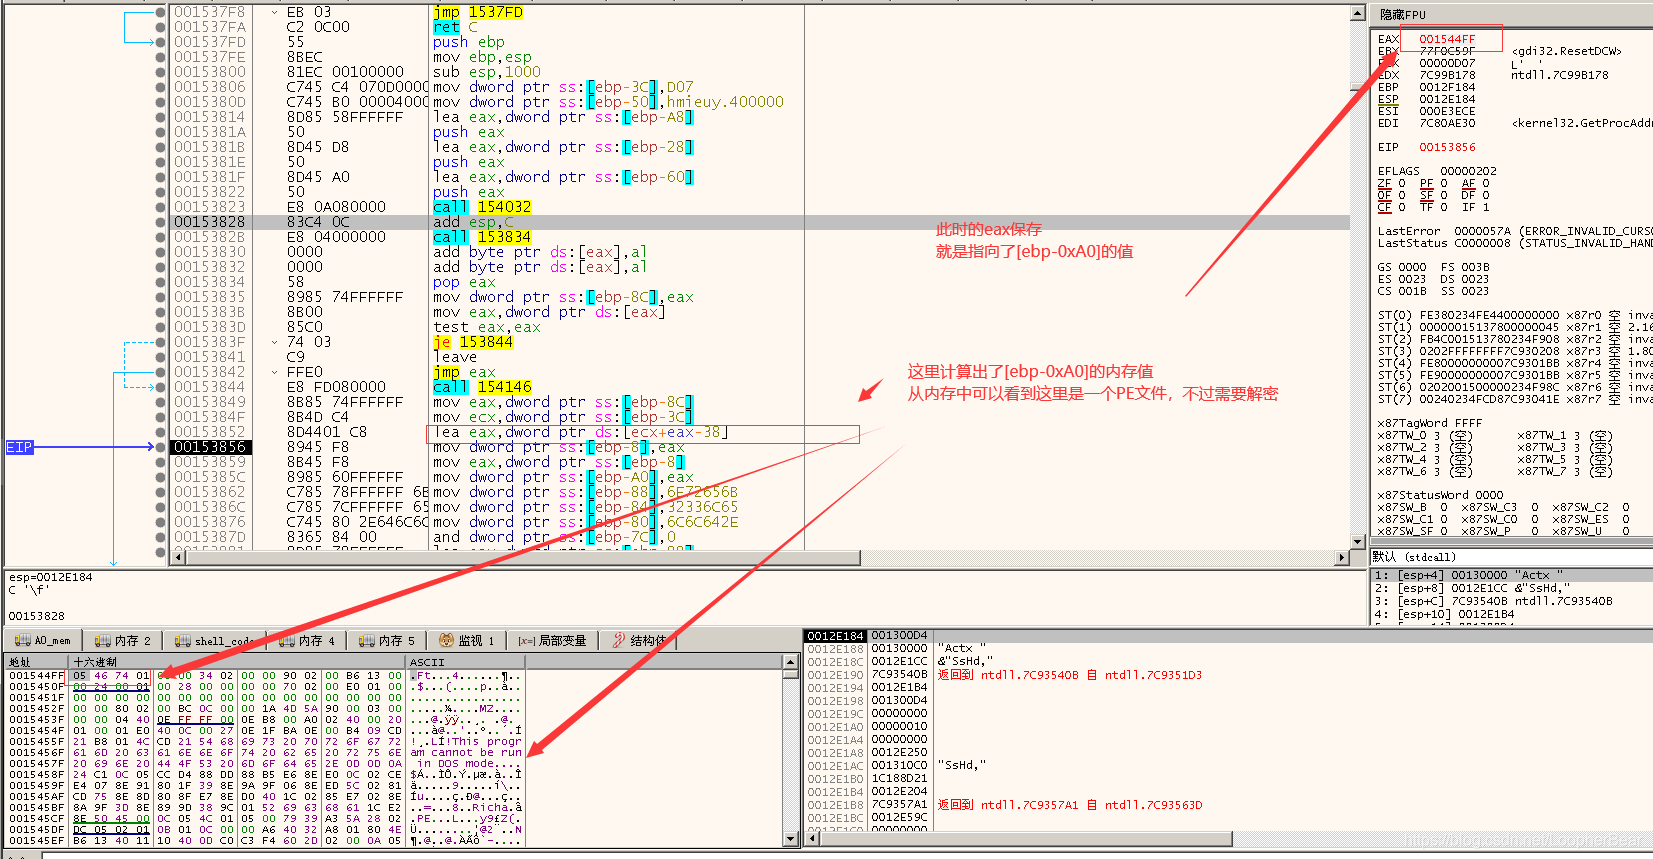Click disassembly scrollbar up arrow
Viewport: 1653px width, 859px height.
point(1357,13)
